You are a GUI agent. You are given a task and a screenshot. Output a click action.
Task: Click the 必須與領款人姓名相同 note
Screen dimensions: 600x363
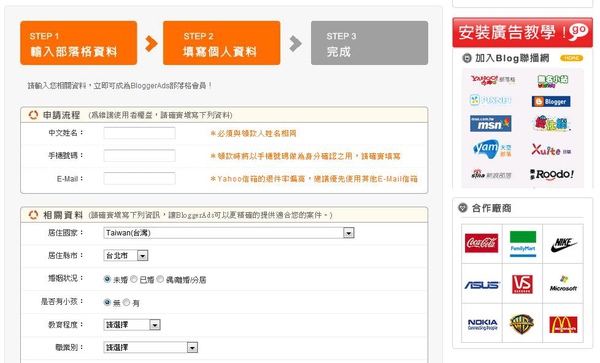pos(253,133)
